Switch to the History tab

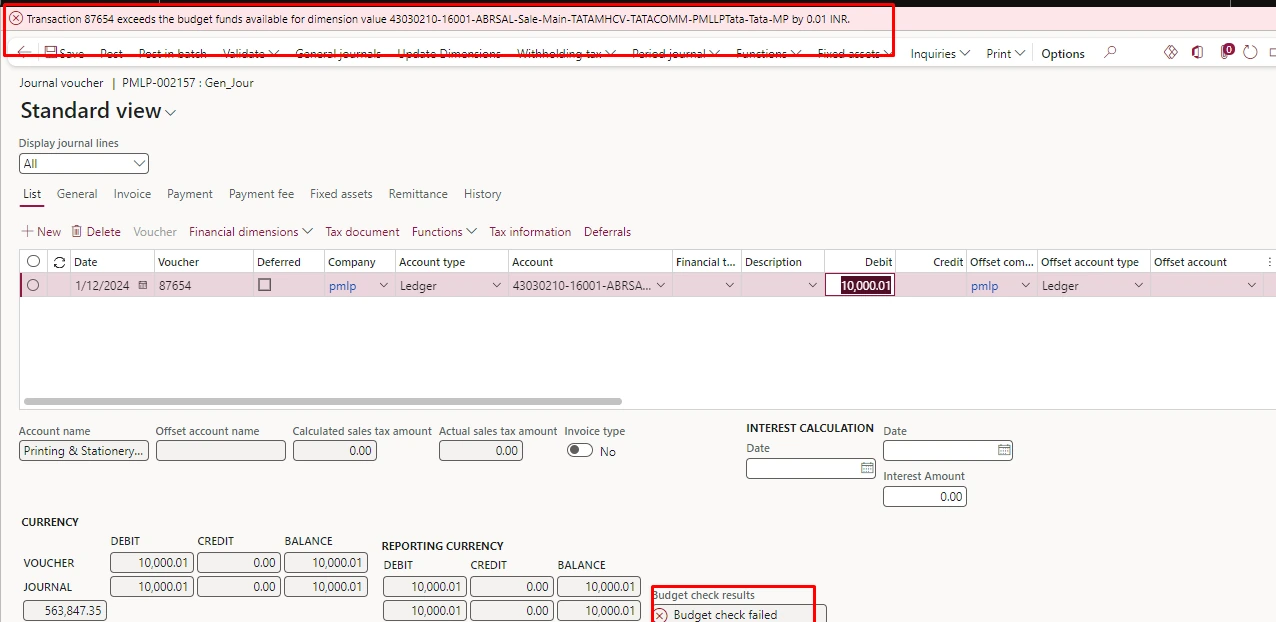[482, 194]
